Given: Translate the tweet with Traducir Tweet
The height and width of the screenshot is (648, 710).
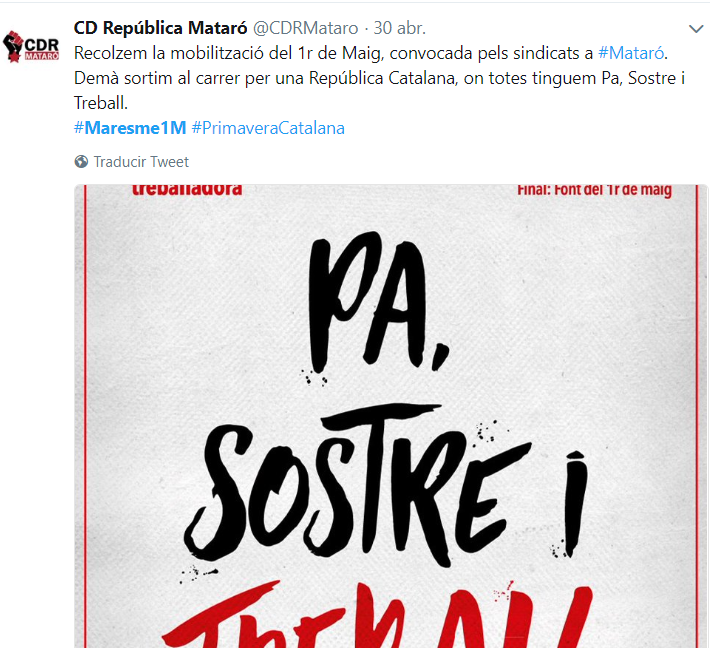Looking at the screenshot, I should tap(141, 162).
